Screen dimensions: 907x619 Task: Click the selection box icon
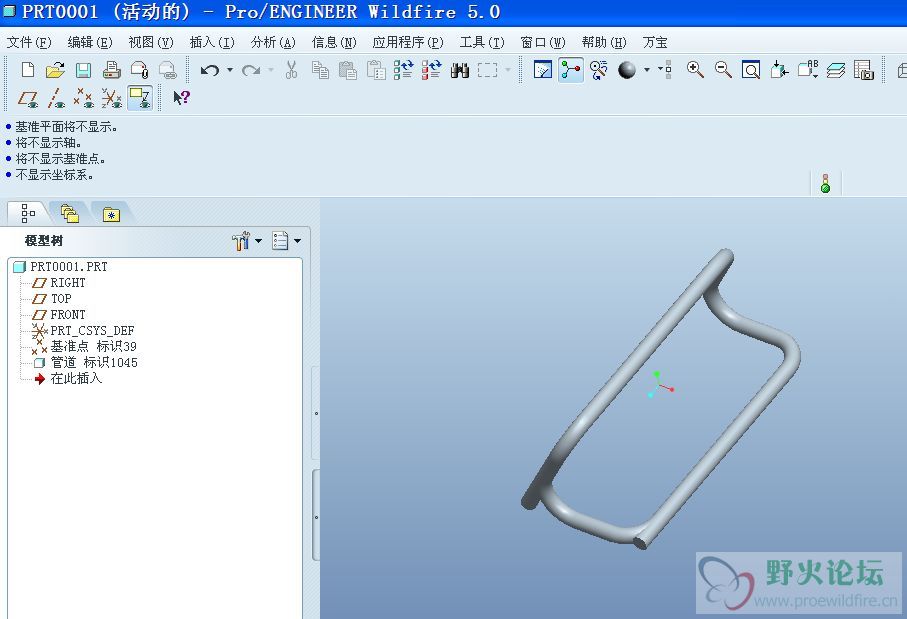[487, 70]
